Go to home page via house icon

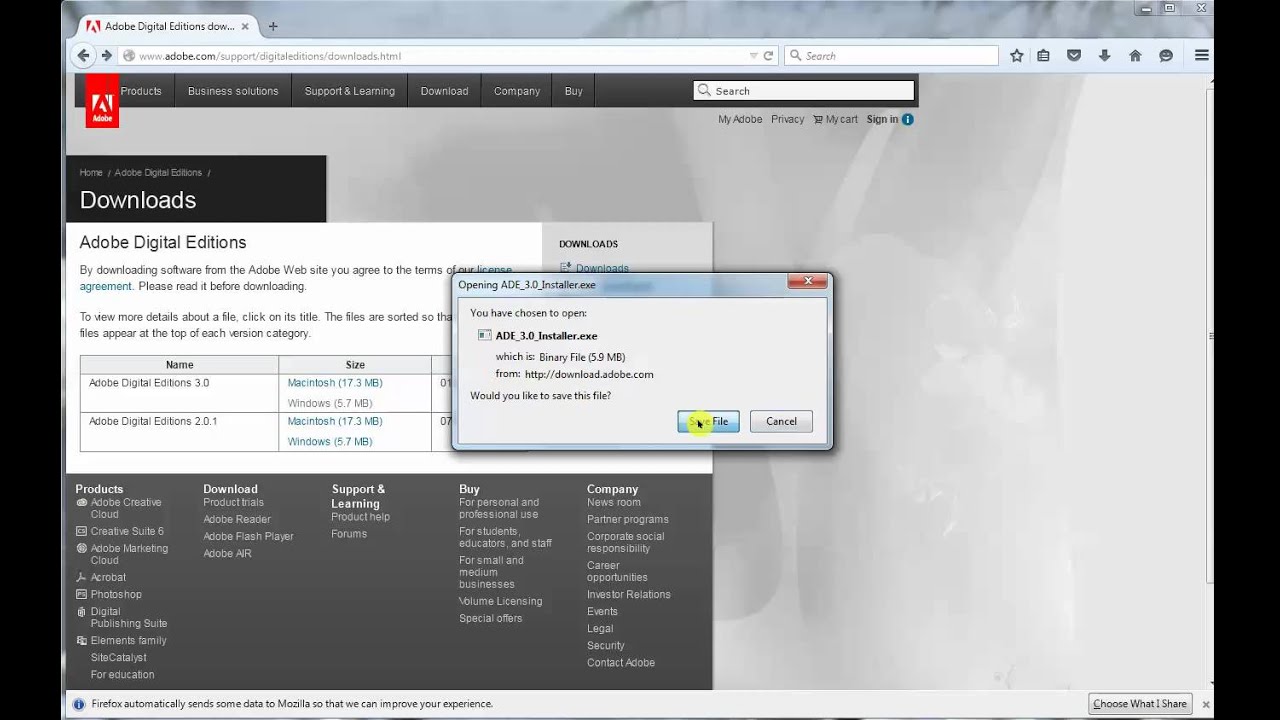click(1135, 56)
